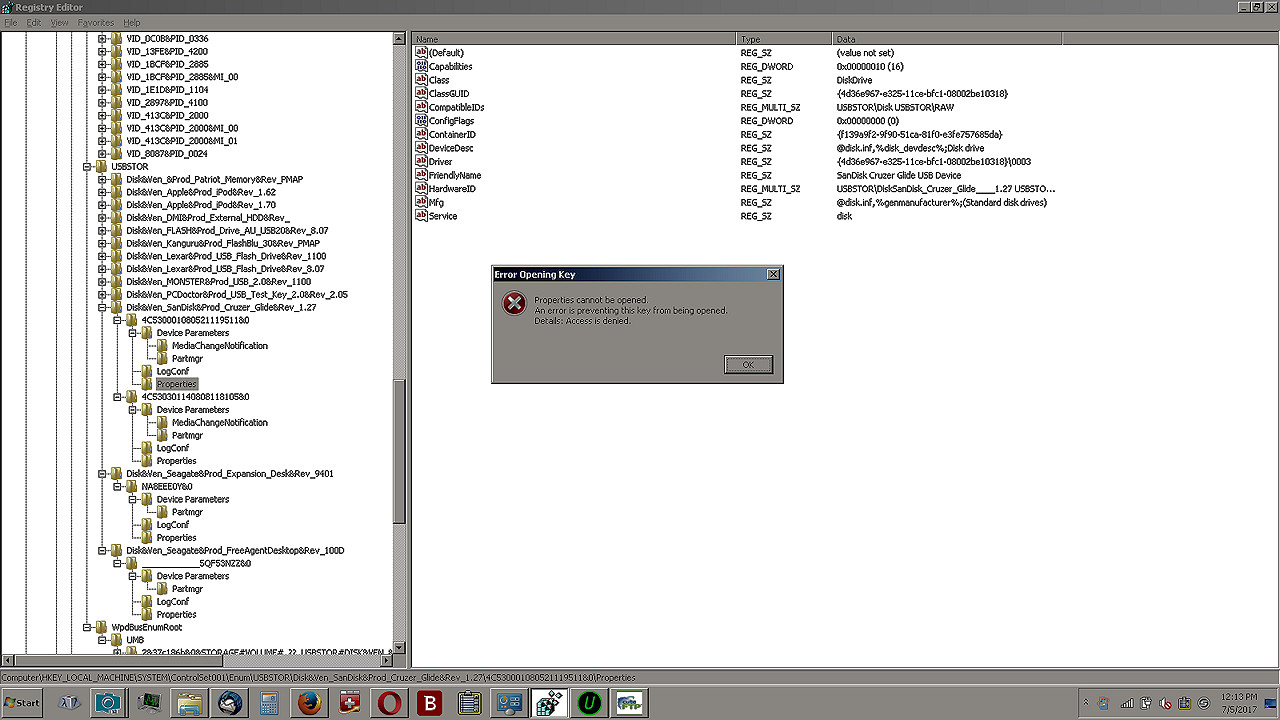Collapse the 4C530001080521119511&0 key
Viewport: 1280px width, 720px height.
(x=117, y=320)
